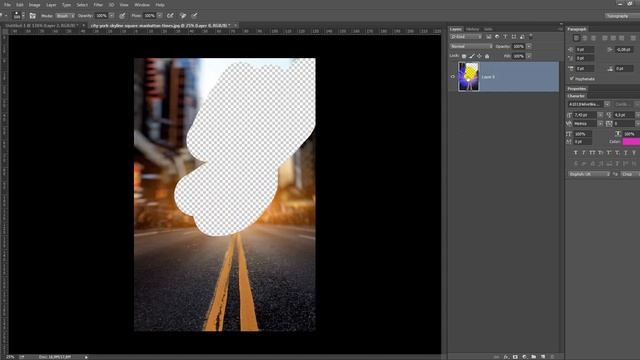Toggle pressure for opacity icon
Viewport: 640px width, 360px height.
click(x=122, y=16)
